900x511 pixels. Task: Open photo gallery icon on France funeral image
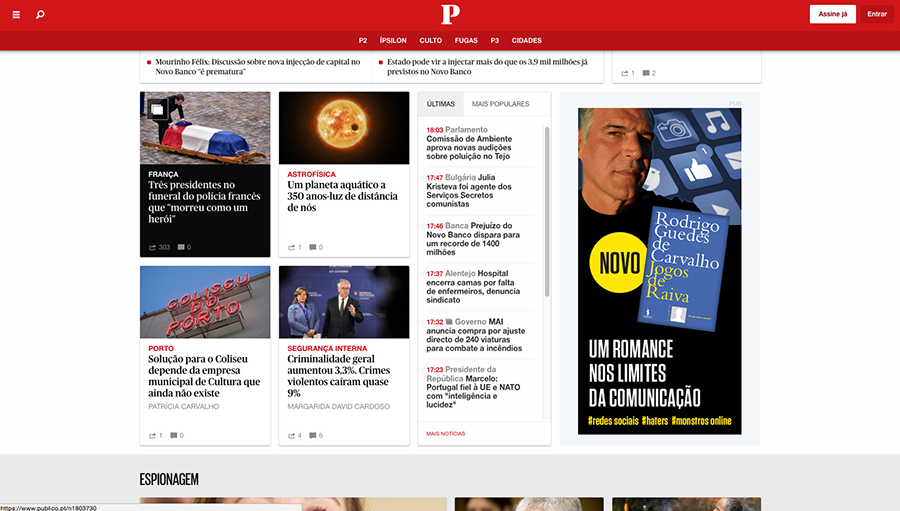point(157,109)
